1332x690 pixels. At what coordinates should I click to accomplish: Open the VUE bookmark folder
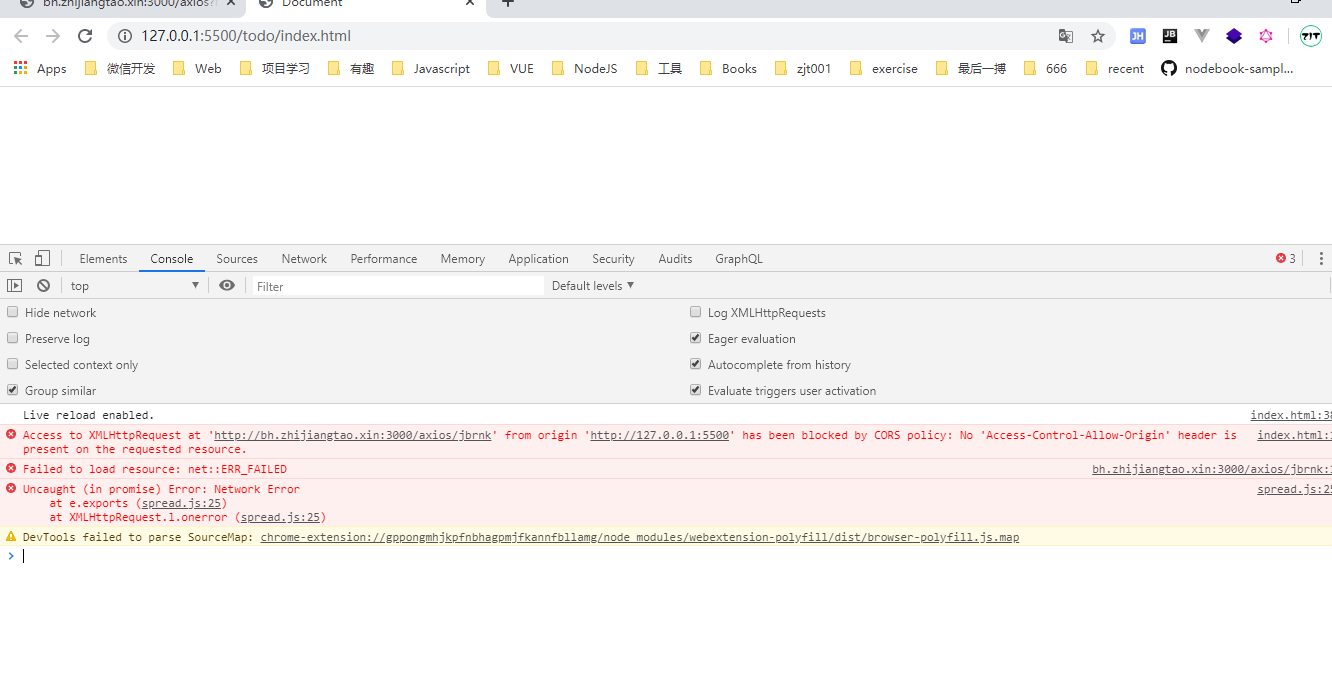[511, 68]
